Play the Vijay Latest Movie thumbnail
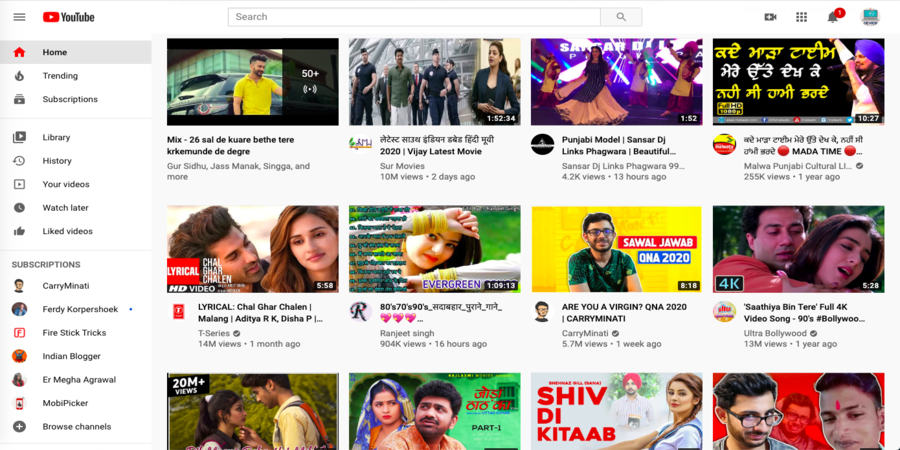900x450 pixels. (x=435, y=82)
